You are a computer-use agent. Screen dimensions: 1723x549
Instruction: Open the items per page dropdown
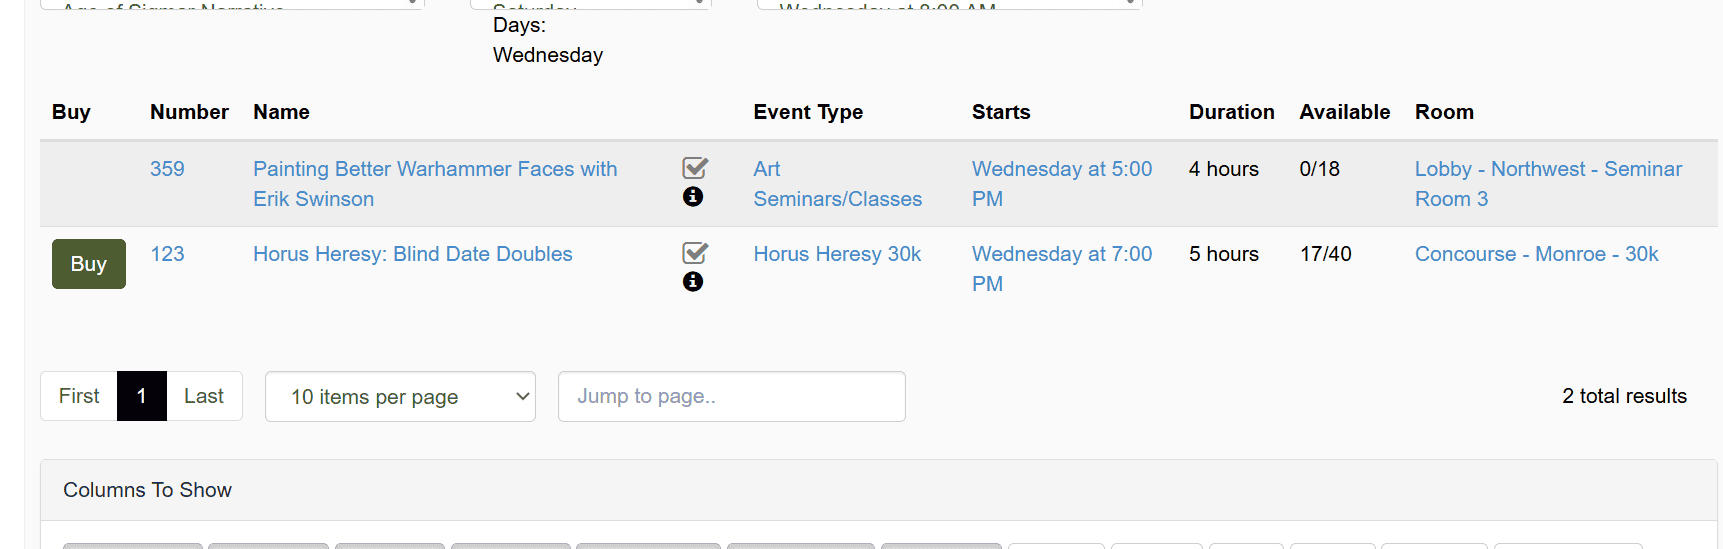point(400,397)
